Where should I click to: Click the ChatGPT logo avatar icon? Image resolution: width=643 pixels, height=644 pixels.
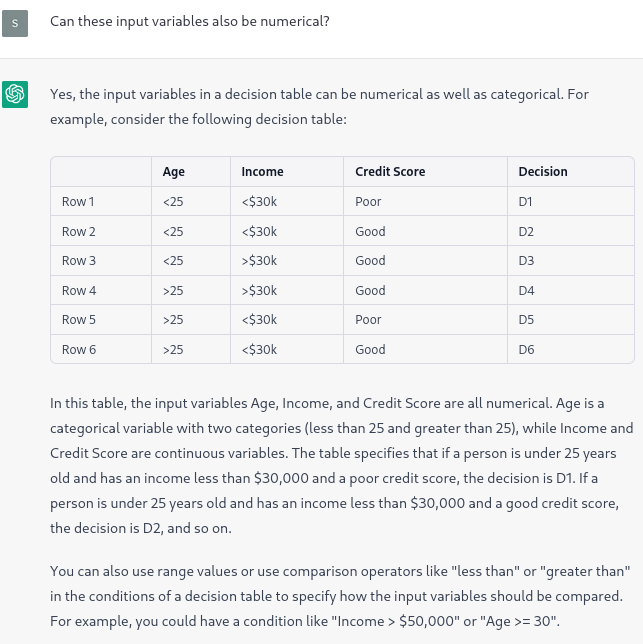[x=15, y=94]
